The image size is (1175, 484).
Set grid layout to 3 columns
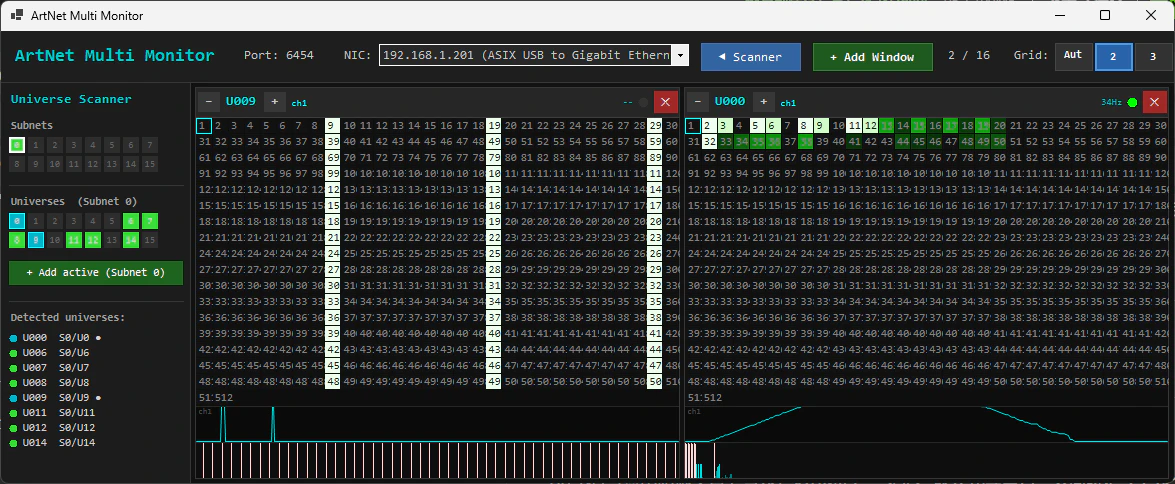click(x=1154, y=57)
